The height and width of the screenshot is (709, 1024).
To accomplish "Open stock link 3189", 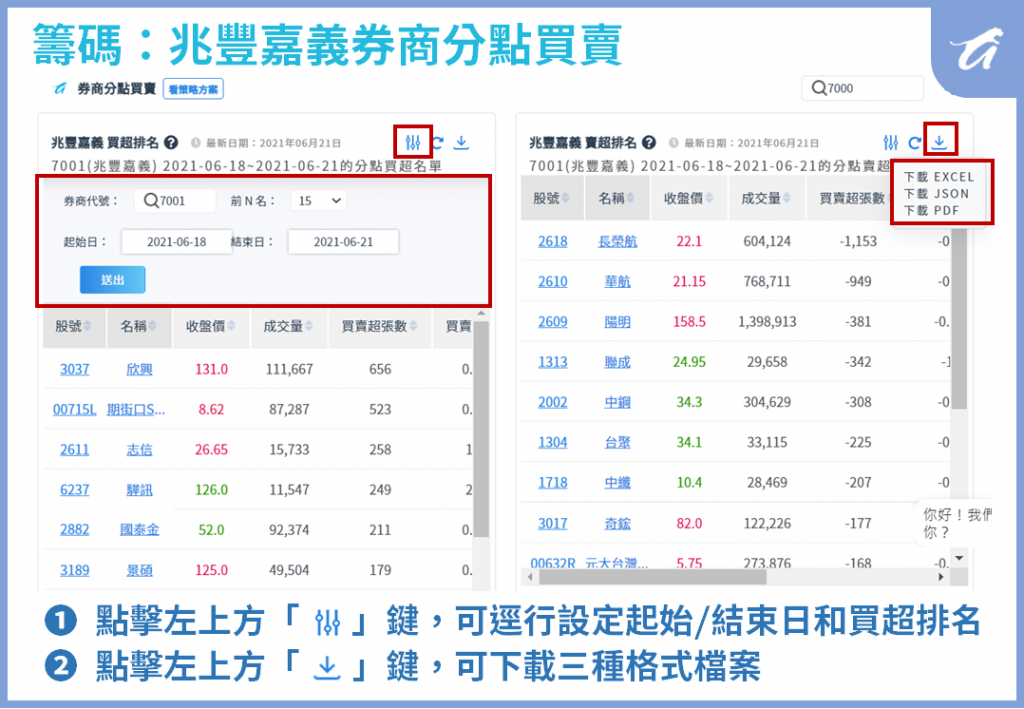I will pos(74,570).
